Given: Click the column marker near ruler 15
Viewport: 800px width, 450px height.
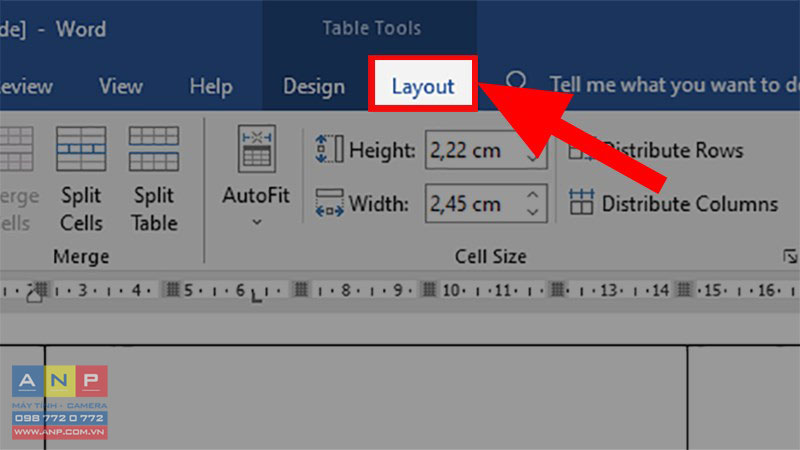Looking at the screenshot, I should (x=684, y=290).
